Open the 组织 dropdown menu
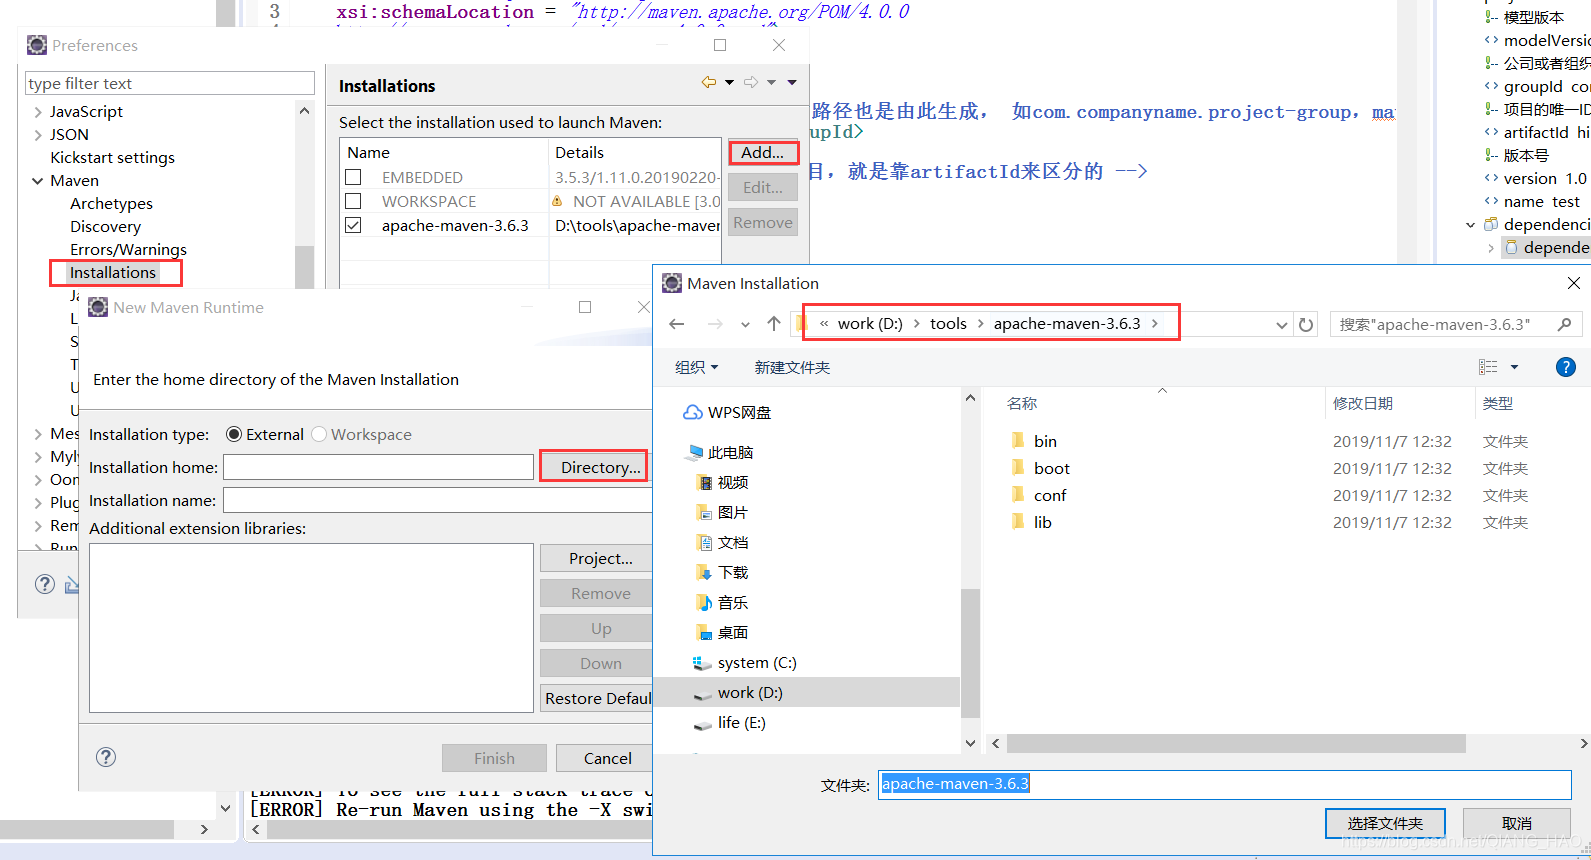This screenshot has width=1591, height=860. coord(697,367)
